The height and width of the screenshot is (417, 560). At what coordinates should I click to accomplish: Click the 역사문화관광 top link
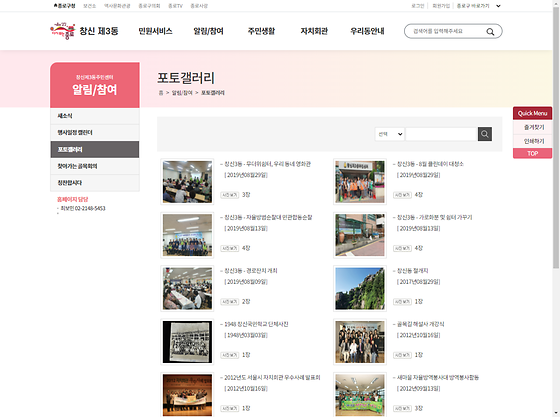(x=117, y=6)
